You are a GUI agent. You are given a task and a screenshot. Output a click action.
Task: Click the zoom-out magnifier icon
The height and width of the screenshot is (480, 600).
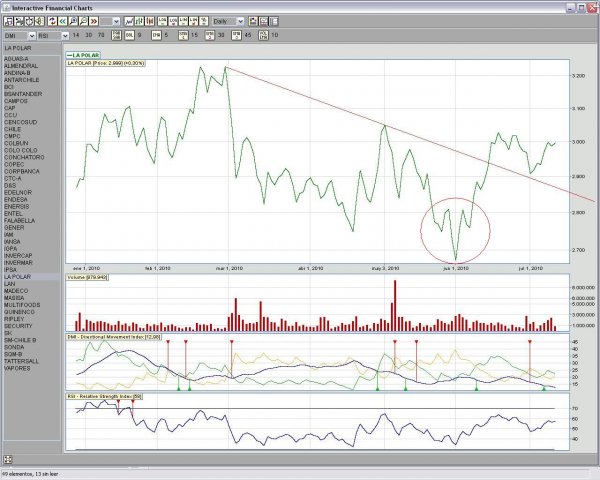point(83,21)
